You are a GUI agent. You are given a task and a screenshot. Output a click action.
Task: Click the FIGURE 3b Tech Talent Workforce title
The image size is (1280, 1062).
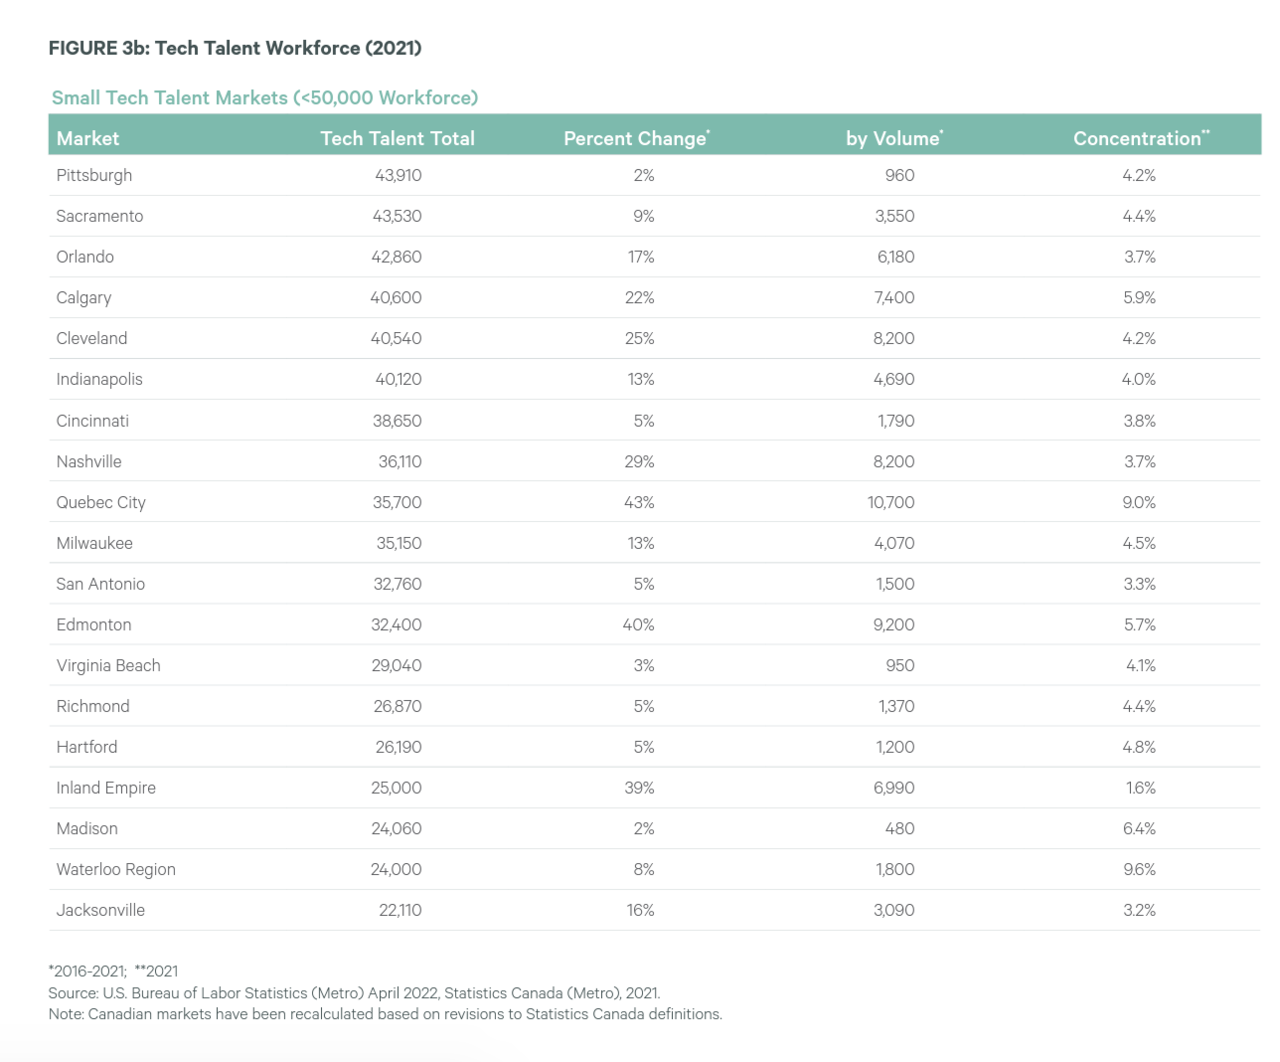pyautogui.click(x=235, y=48)
